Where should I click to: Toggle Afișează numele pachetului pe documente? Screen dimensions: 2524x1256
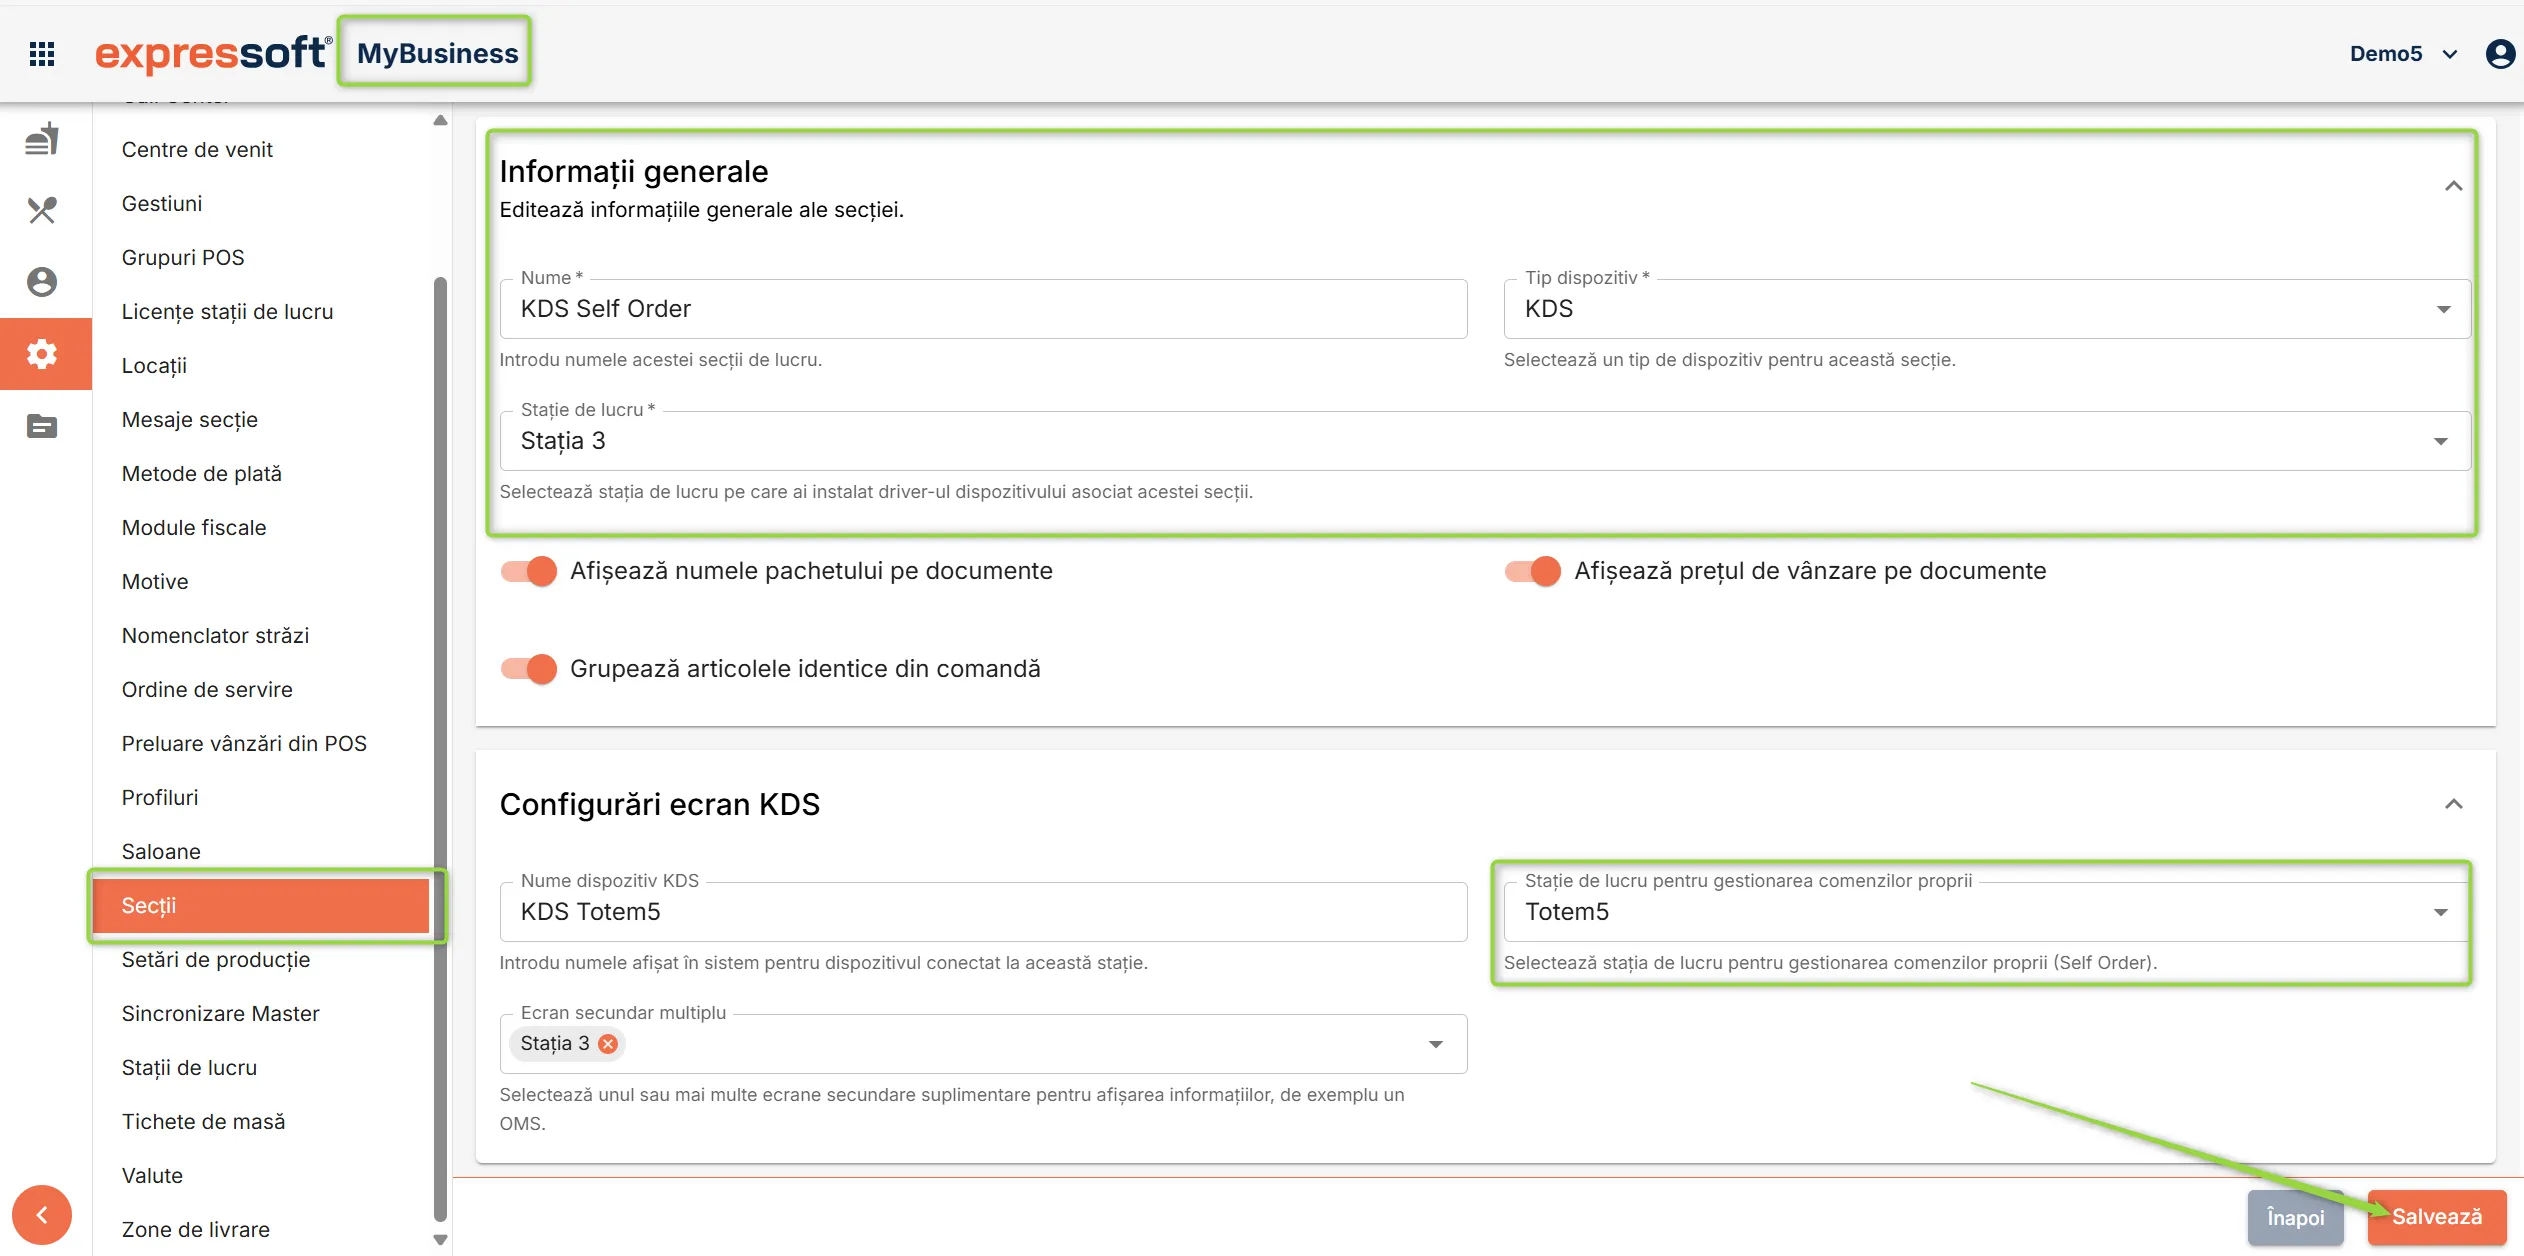(x=529, y=571)
